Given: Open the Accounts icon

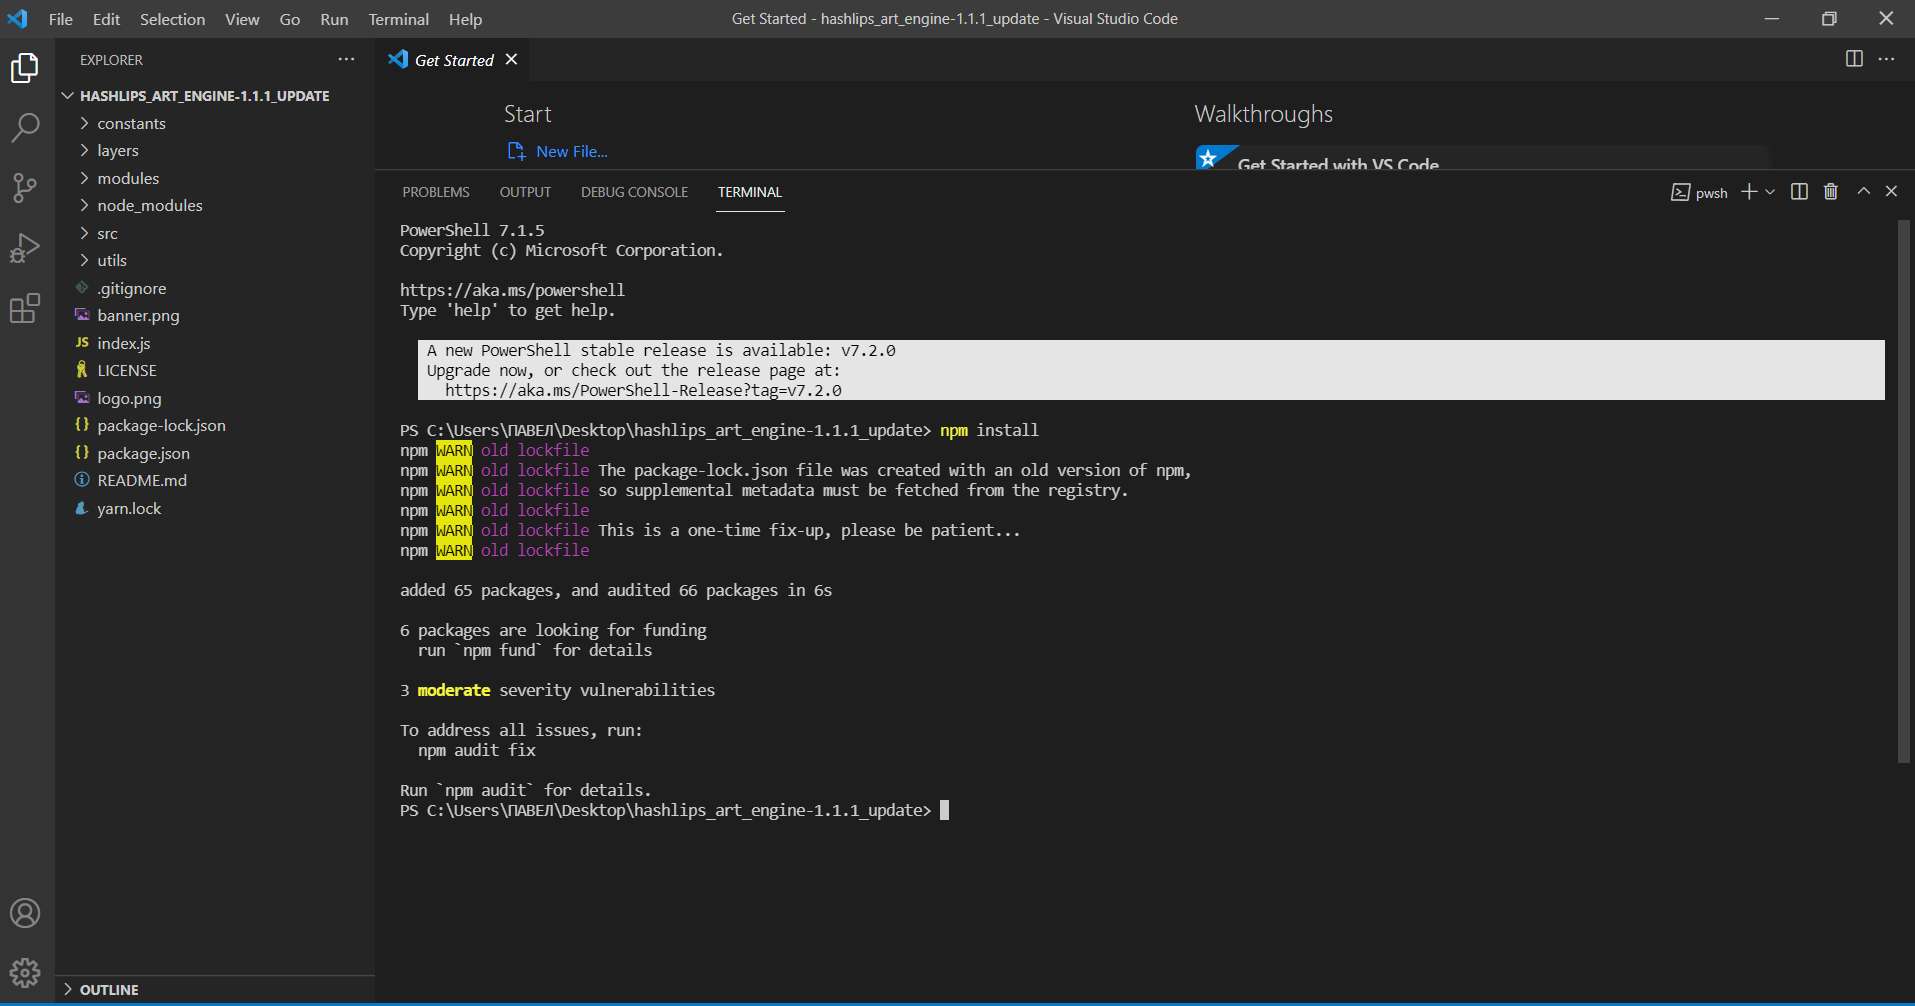Looking at the screenshot, I should [25, 912].
